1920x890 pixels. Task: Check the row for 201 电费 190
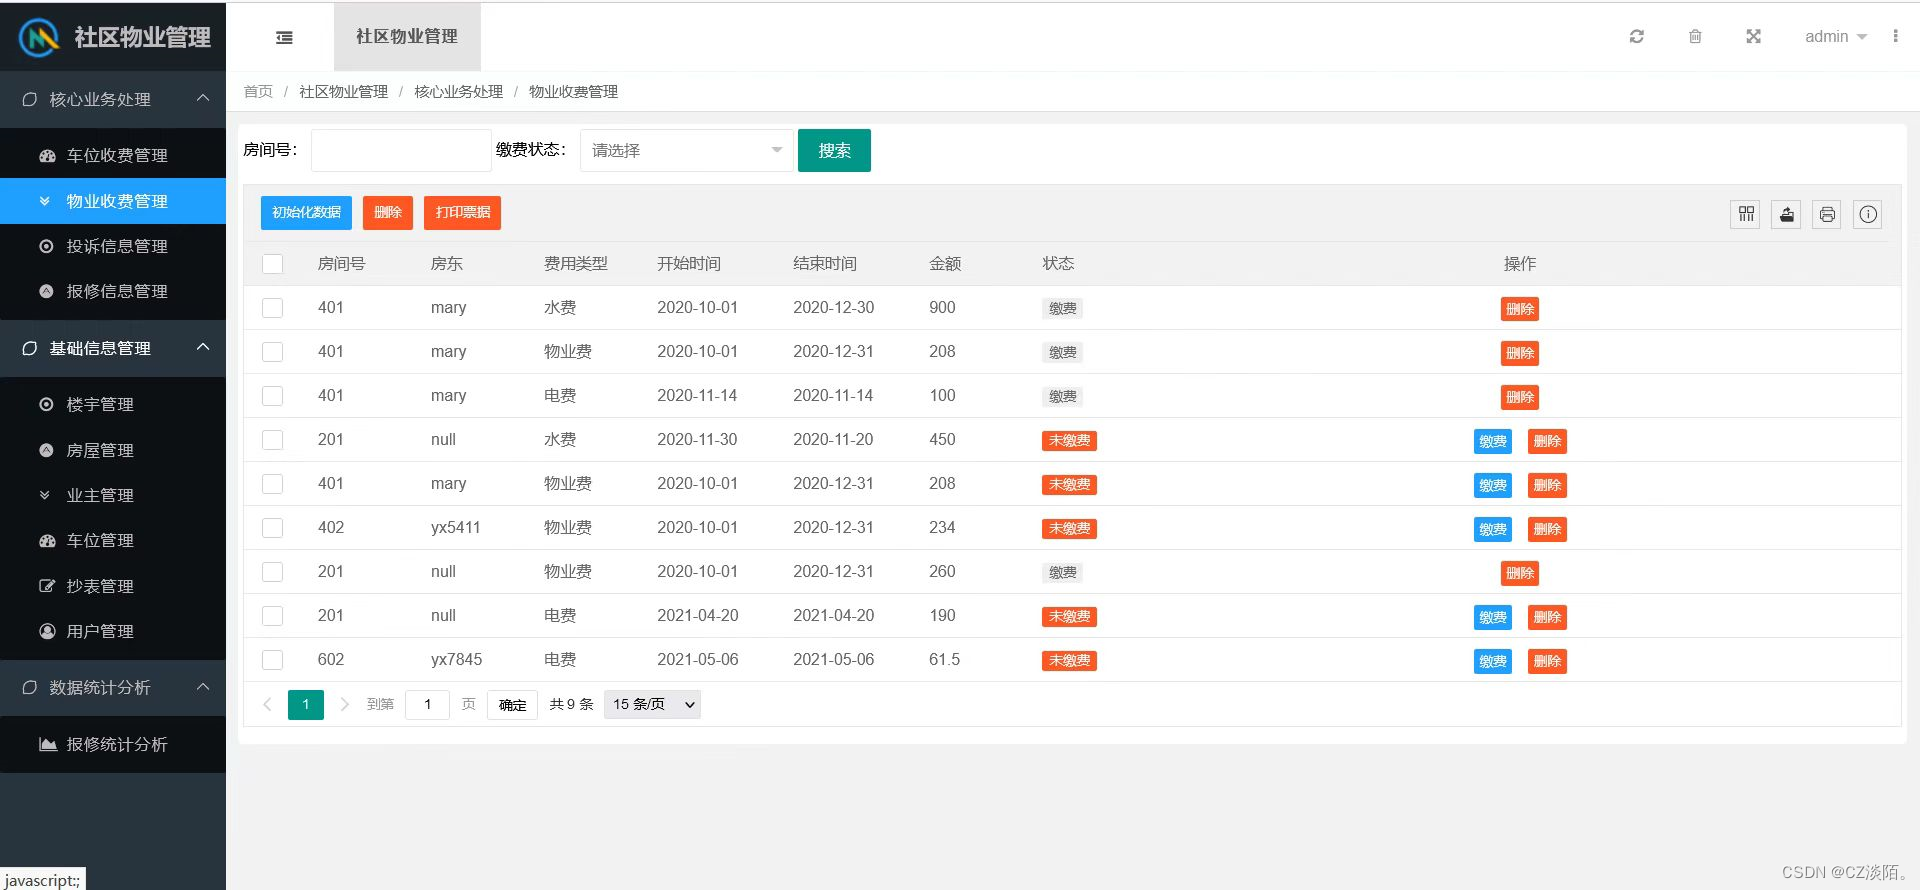(272, 616)
